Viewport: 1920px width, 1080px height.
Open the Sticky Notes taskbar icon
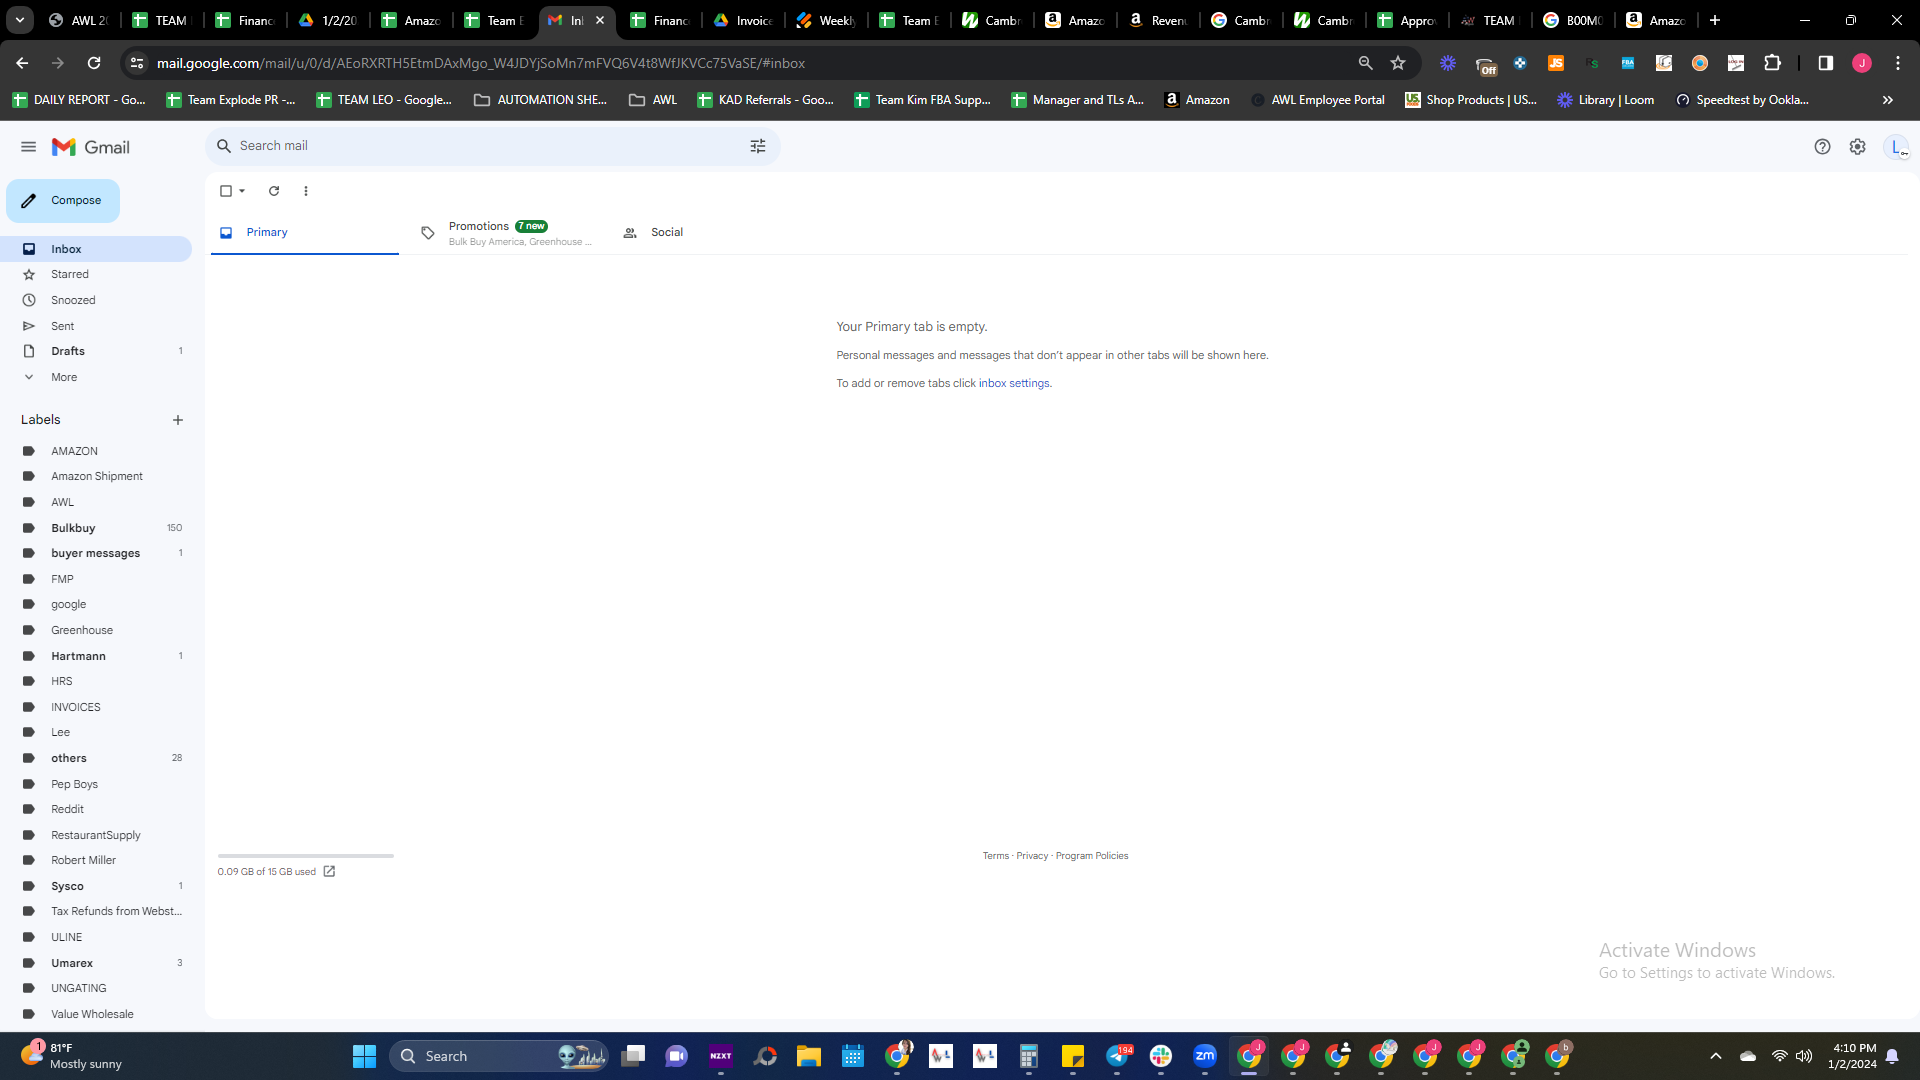[1073, 1056]
